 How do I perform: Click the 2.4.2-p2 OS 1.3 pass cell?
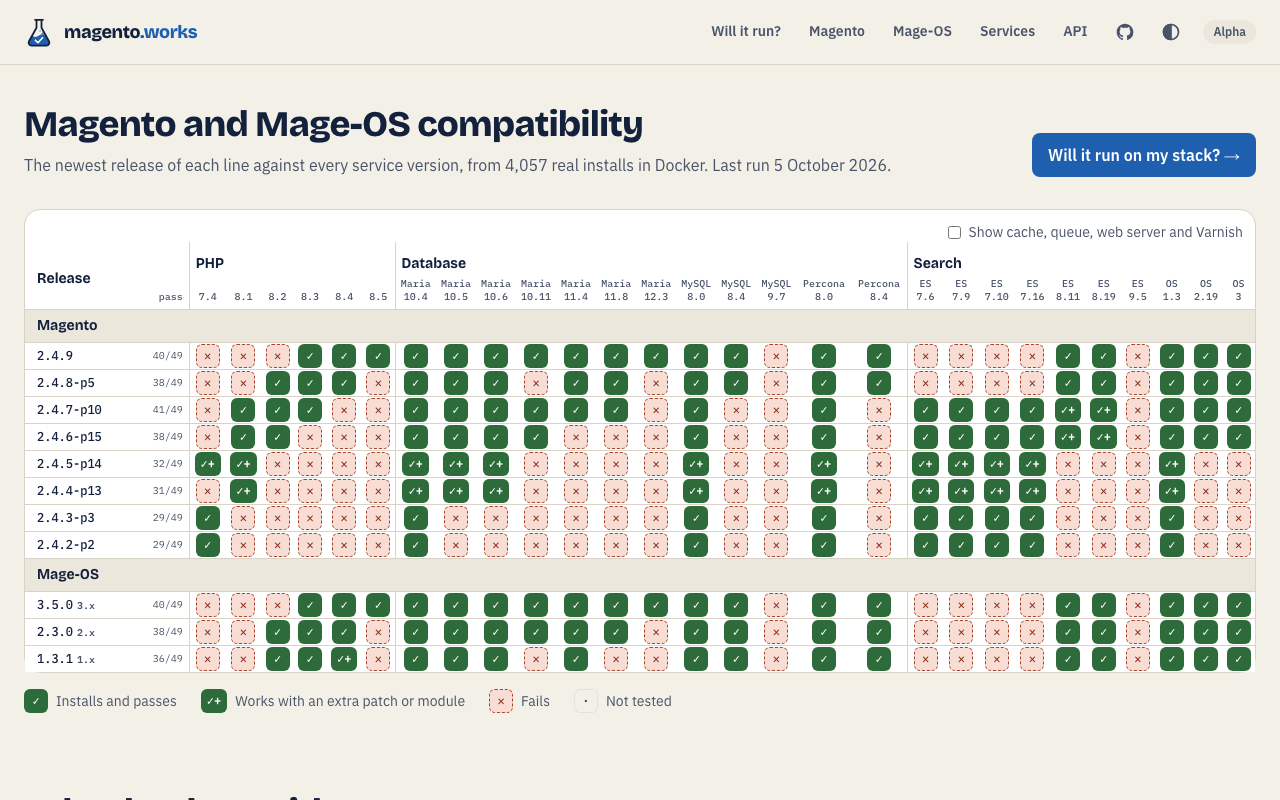[x=1172, y=545]
